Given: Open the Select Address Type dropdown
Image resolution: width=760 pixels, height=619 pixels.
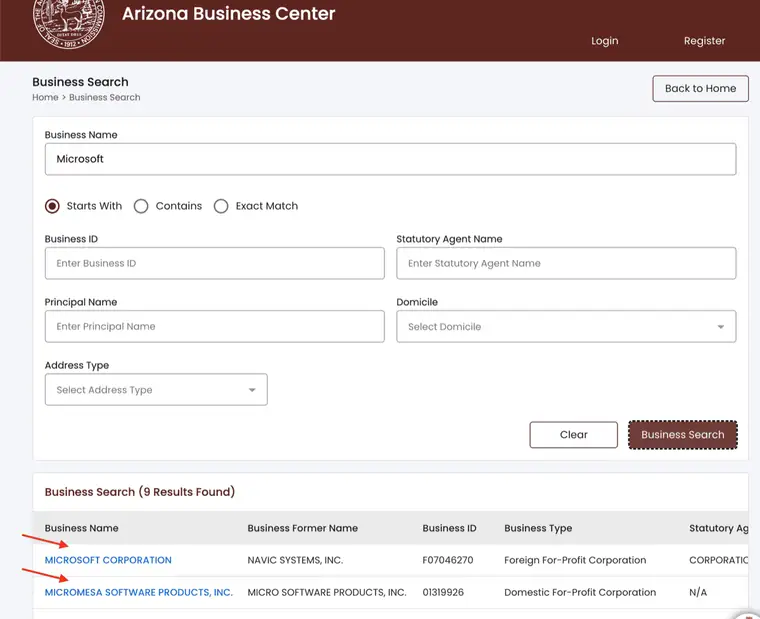Looking at the screenshot, I should coord(156,389).
